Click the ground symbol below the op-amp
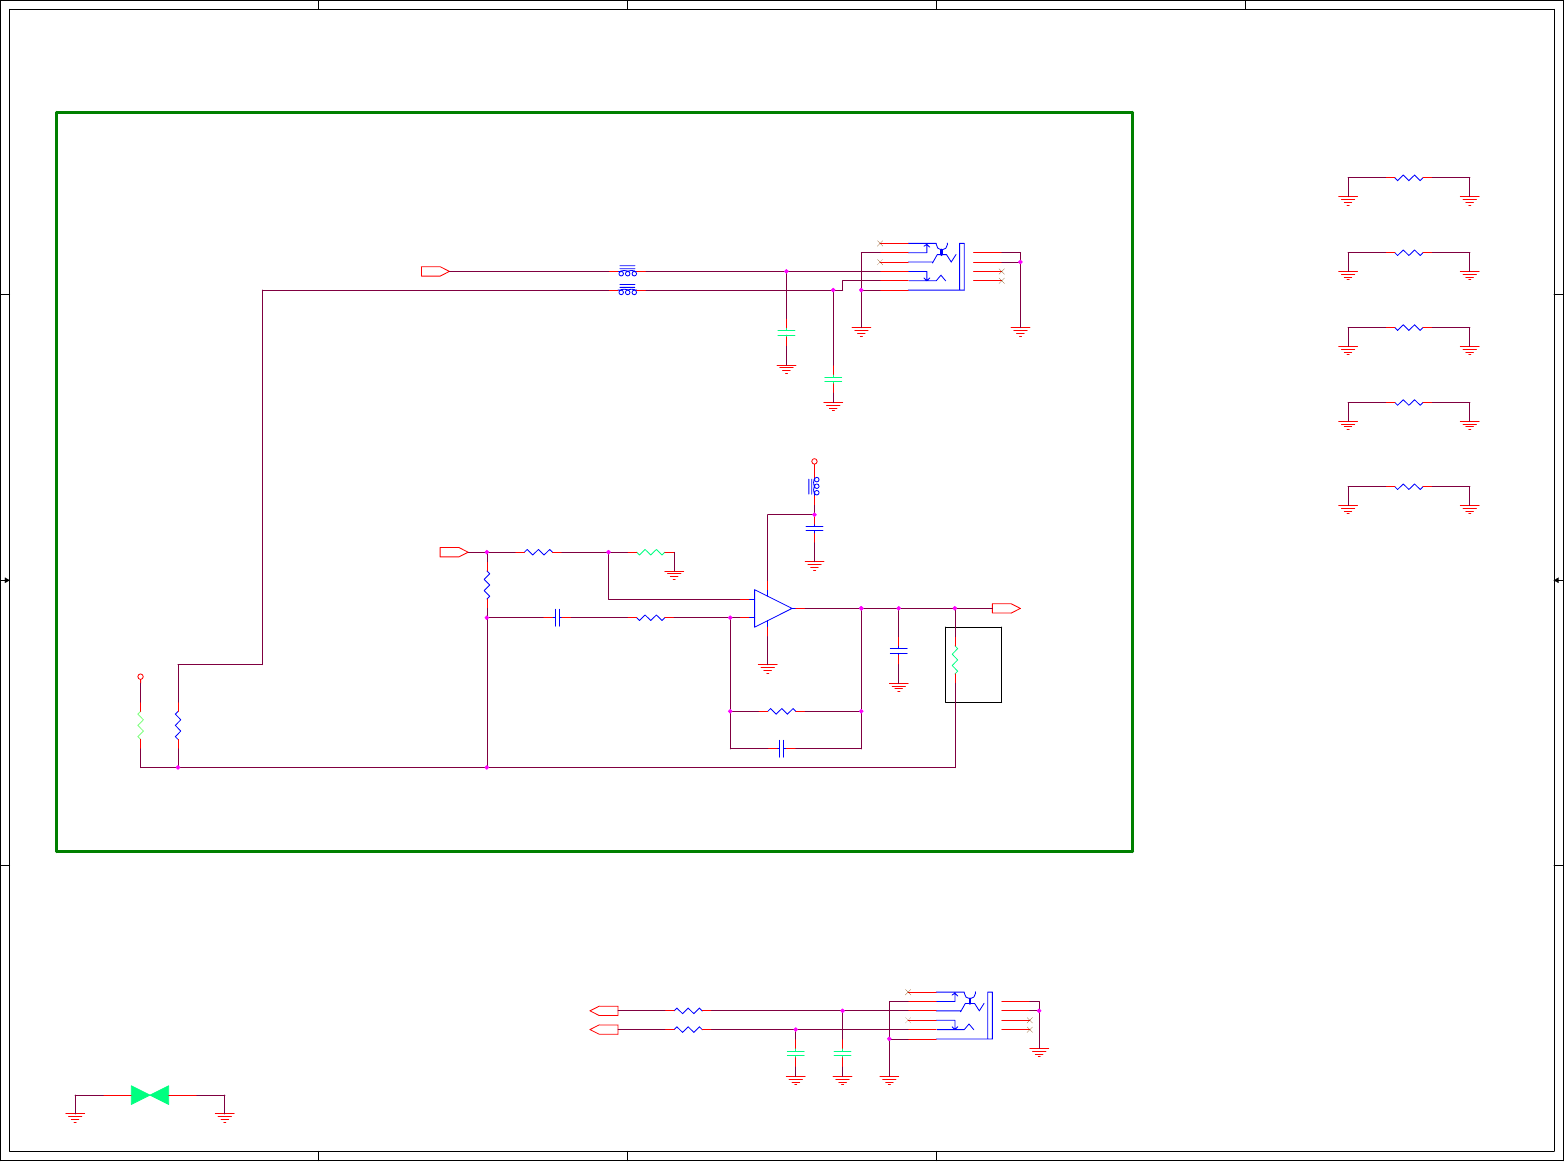 pyautogui.click(x=767, y=668)
